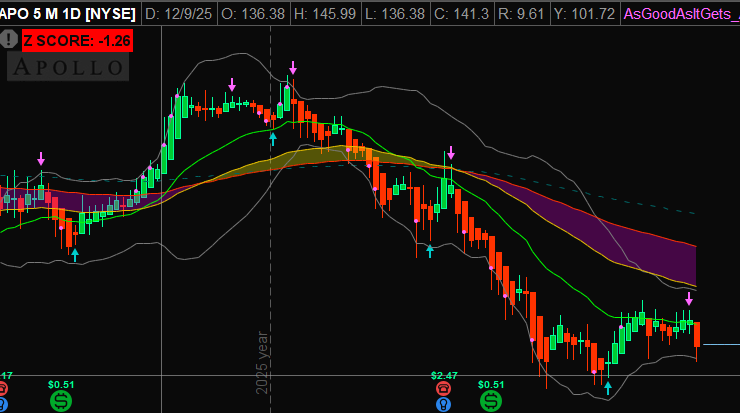The height and width of the screenshot is (413, 740).
Task: Click the rightmost green dividend dollar icon
Action: (x=491, y=401)
